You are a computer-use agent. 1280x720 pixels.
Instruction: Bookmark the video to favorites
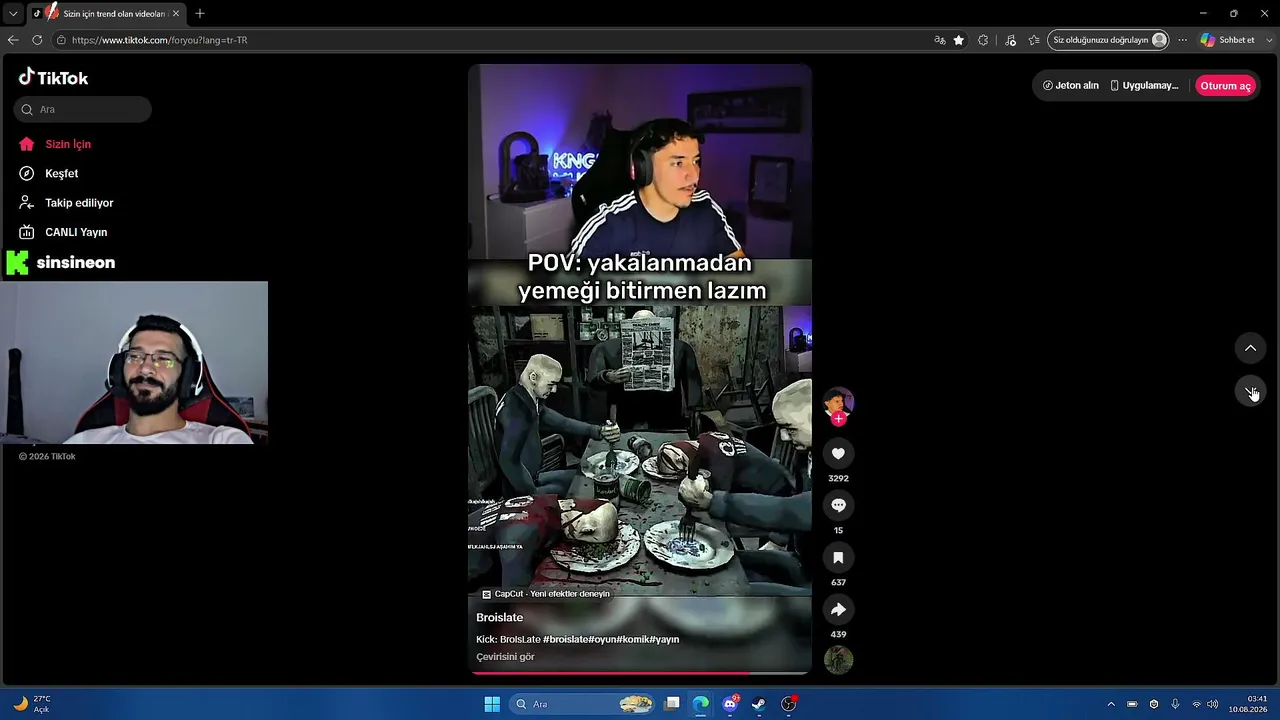coord(838,557)
